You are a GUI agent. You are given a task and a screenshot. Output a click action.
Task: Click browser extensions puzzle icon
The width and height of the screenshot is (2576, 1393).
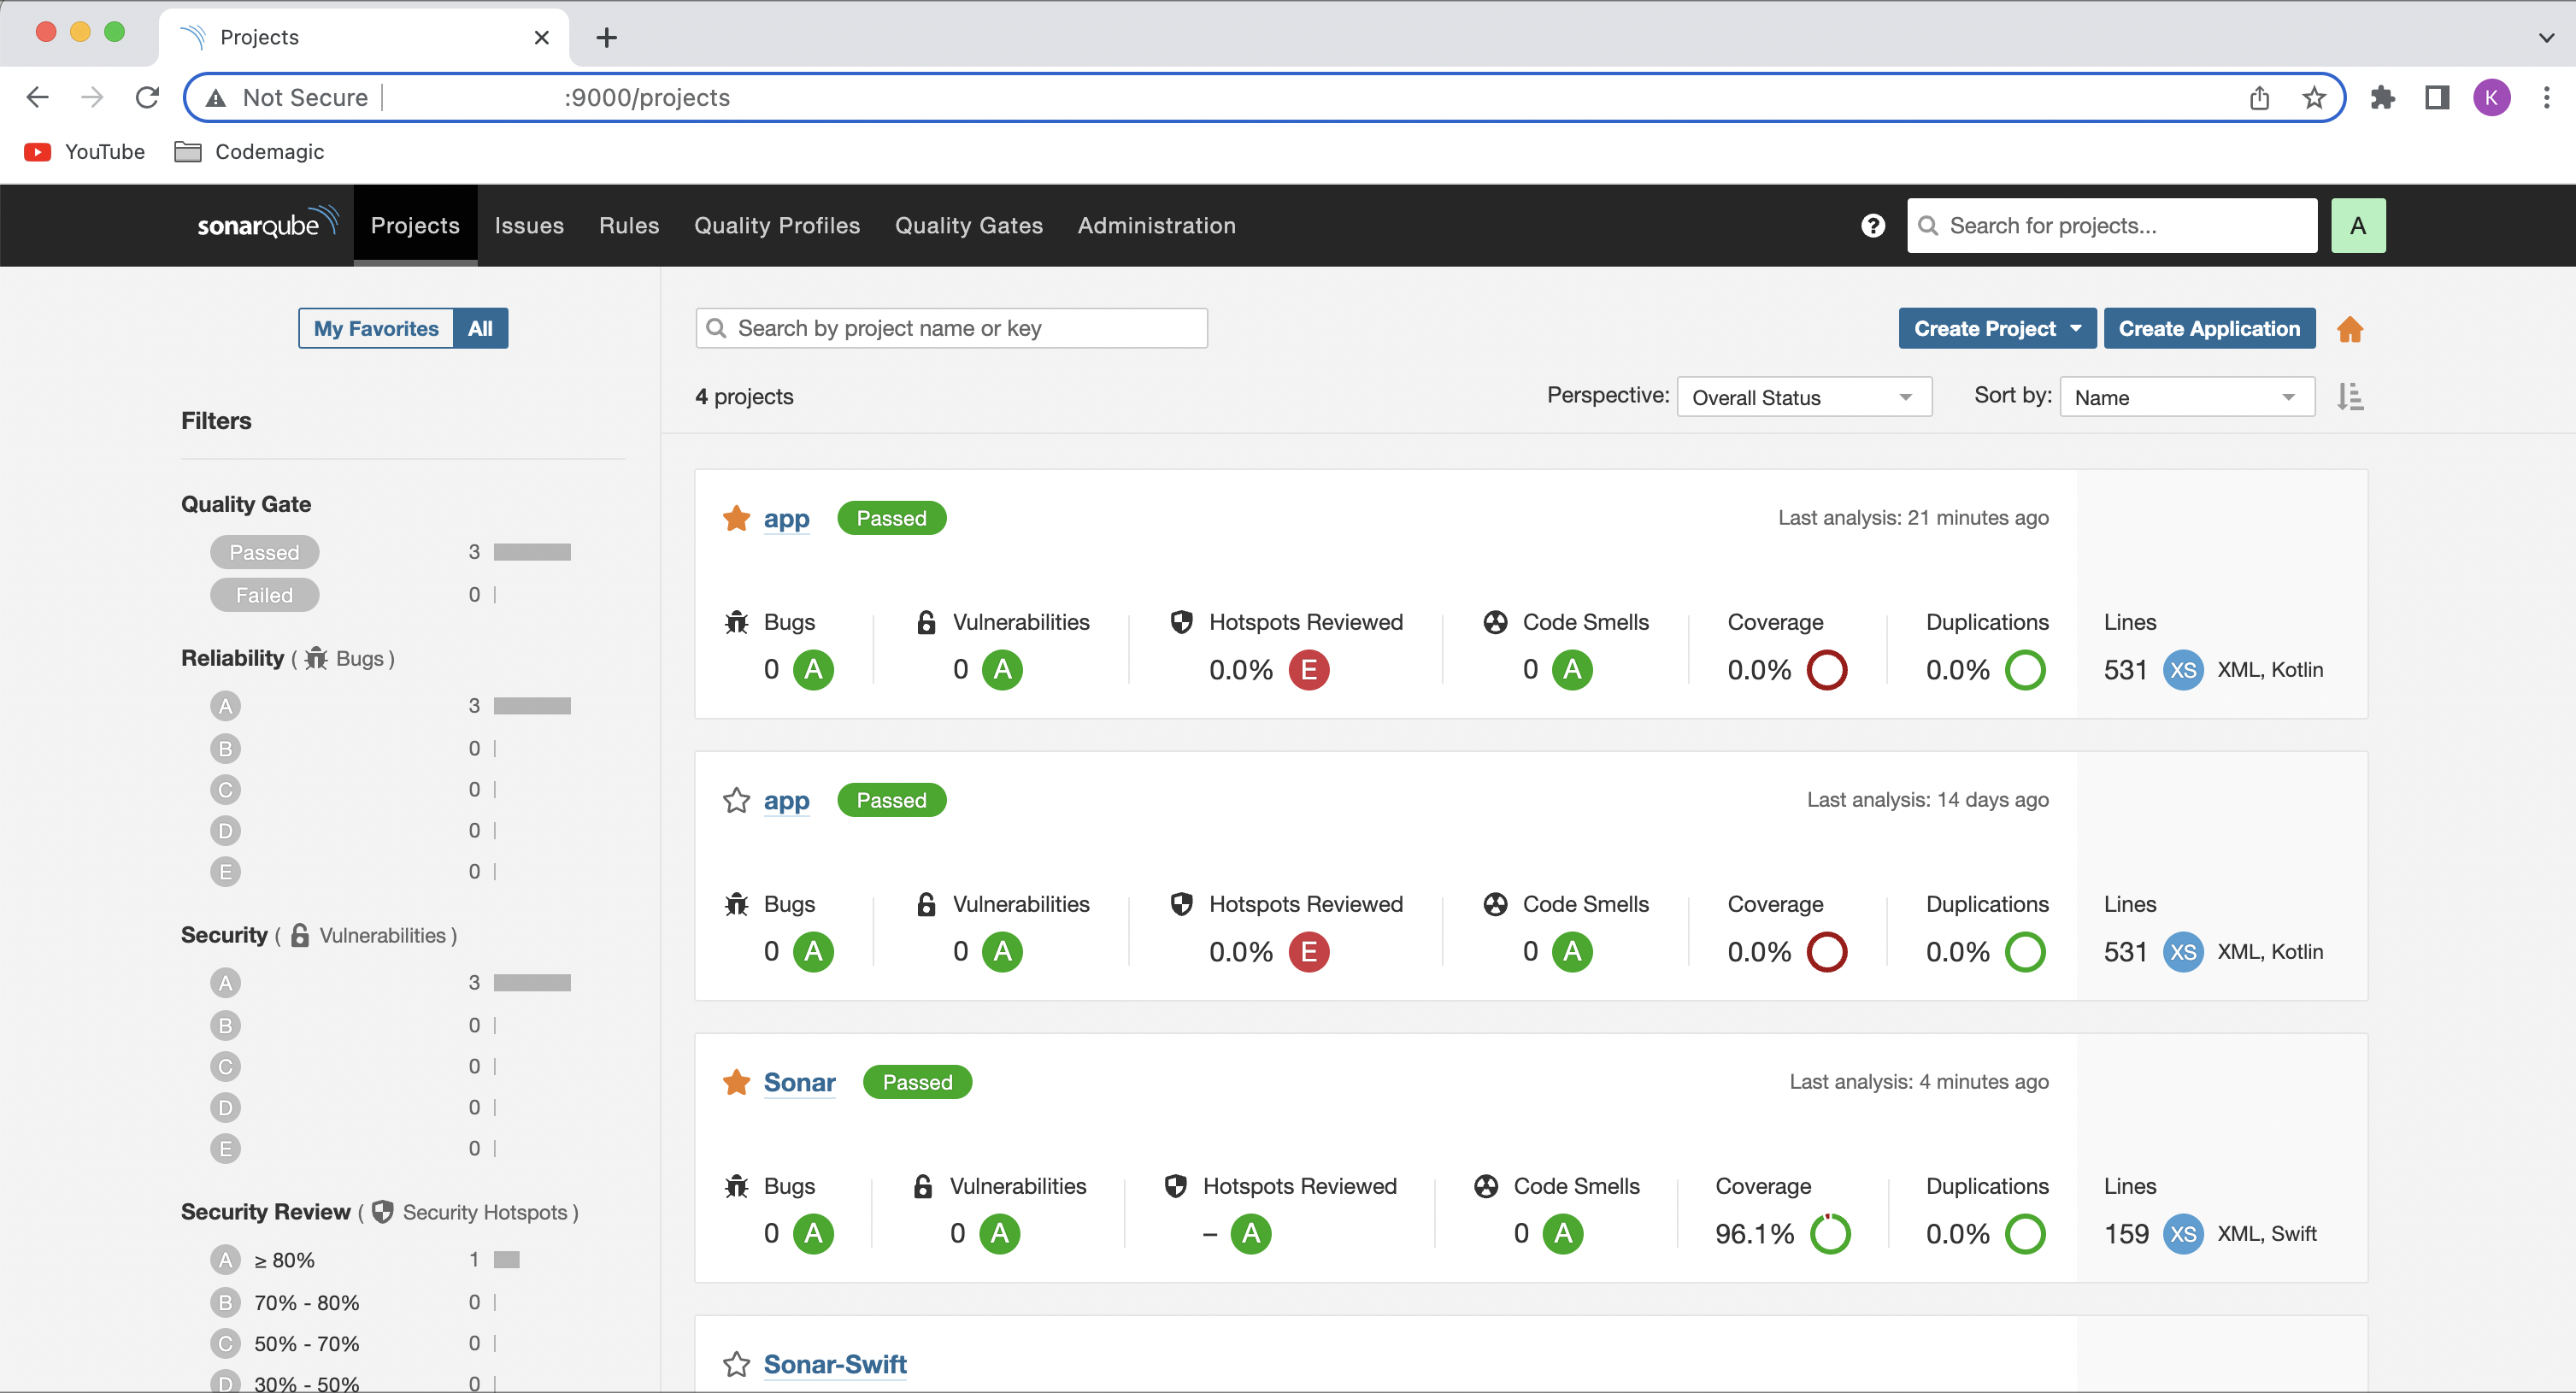(x=2383, y=97)
